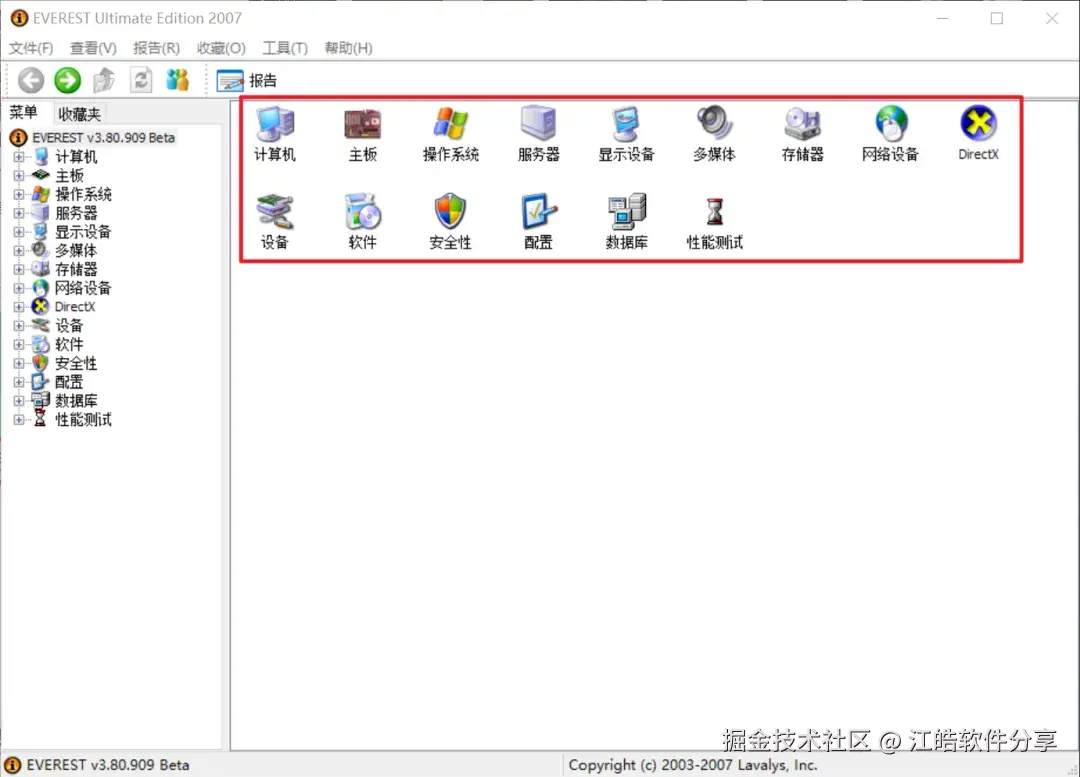Open the 软件 icon in the main panel
The height and width of the screenshot is (777, 1080).
pos(363,222)
